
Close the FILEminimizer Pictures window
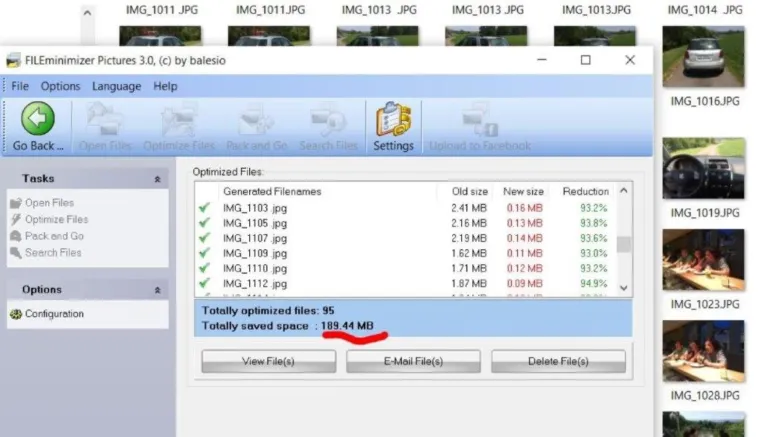click(x=630, y=60)
